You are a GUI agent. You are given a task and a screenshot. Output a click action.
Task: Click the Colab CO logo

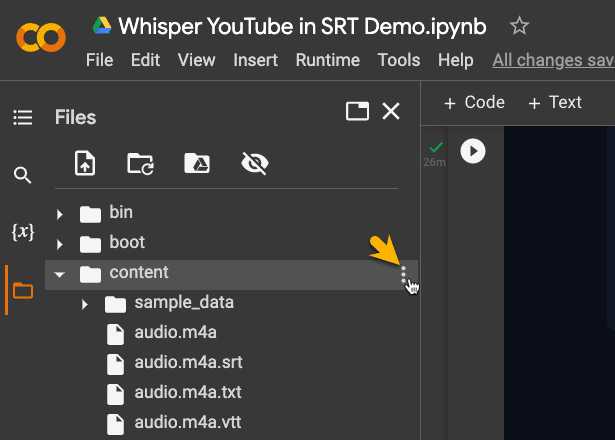tap(41, 37)
